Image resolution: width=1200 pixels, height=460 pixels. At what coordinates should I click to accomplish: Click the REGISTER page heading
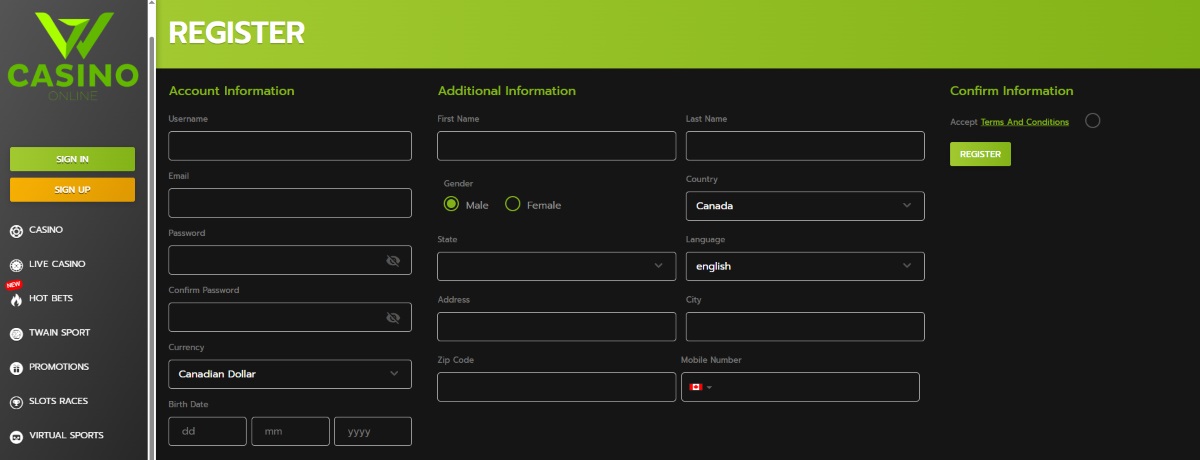click(x=236, y=33)
